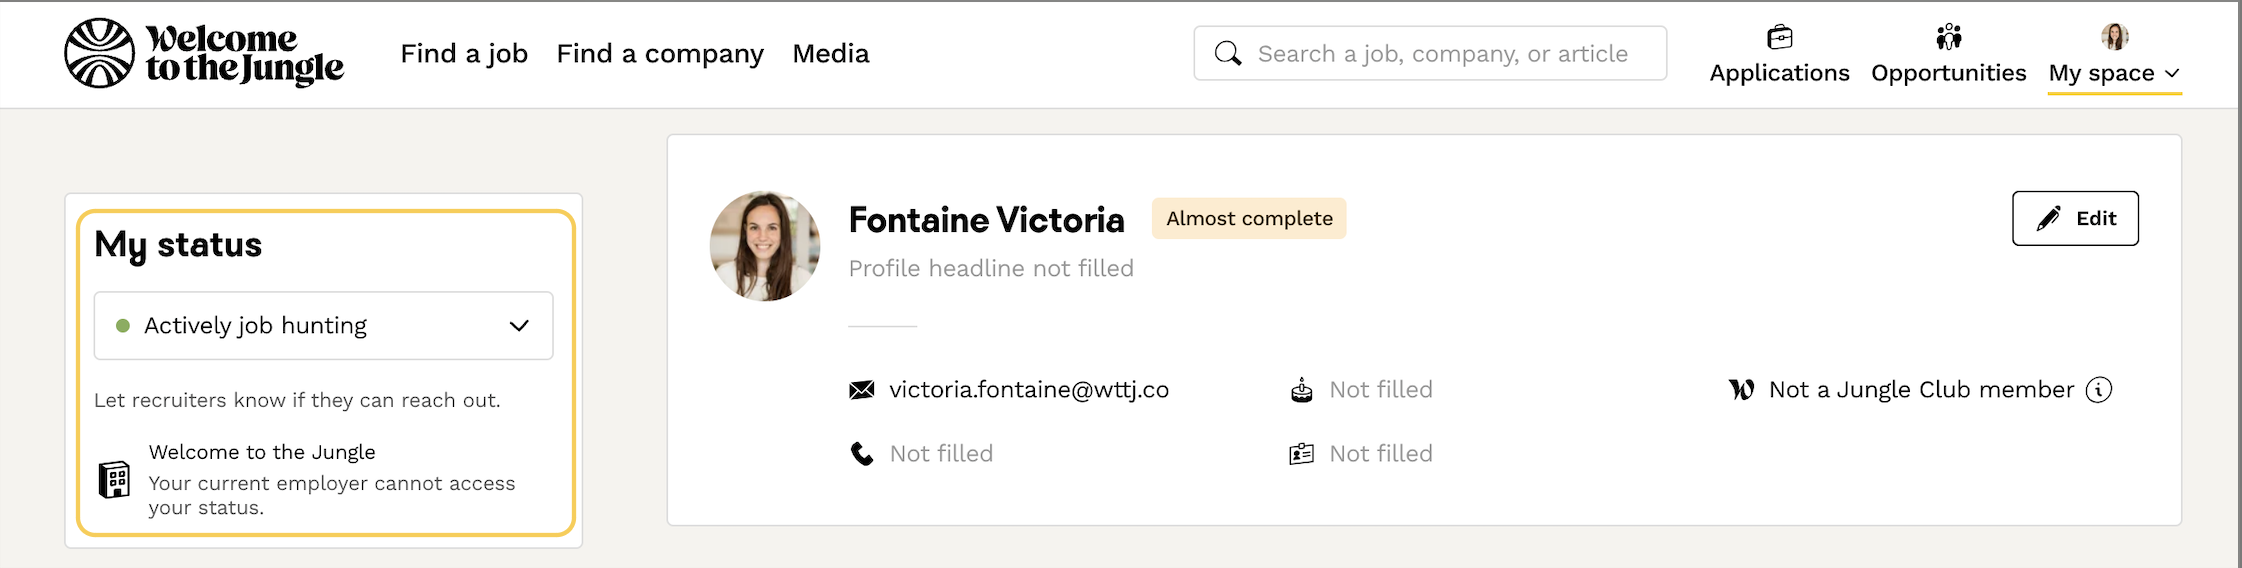Click the Welcome to the Jungle logo
2242x568 pixels.
coord(204,53)
